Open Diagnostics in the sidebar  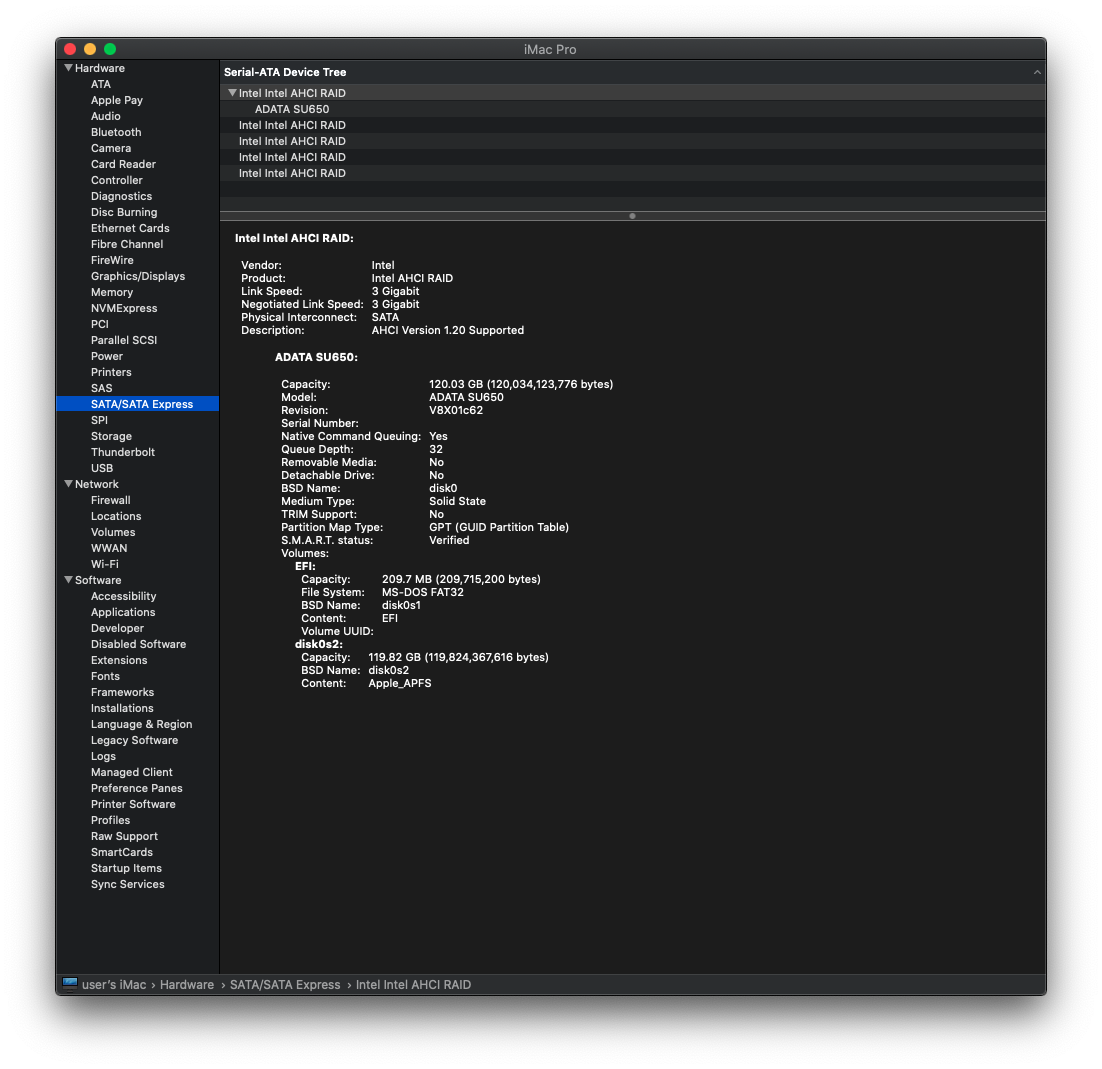point(121,196)
